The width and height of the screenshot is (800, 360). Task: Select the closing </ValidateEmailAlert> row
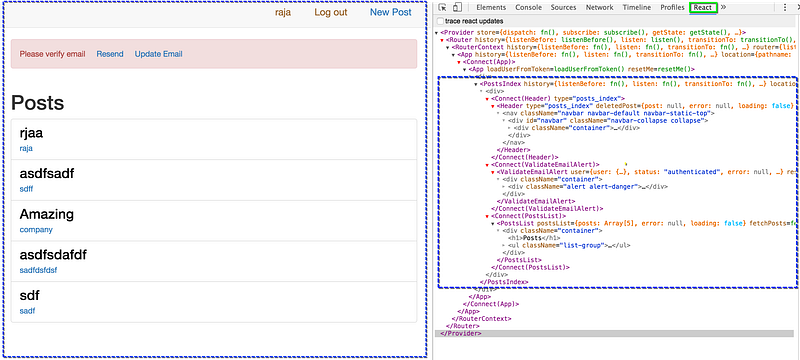535,201
